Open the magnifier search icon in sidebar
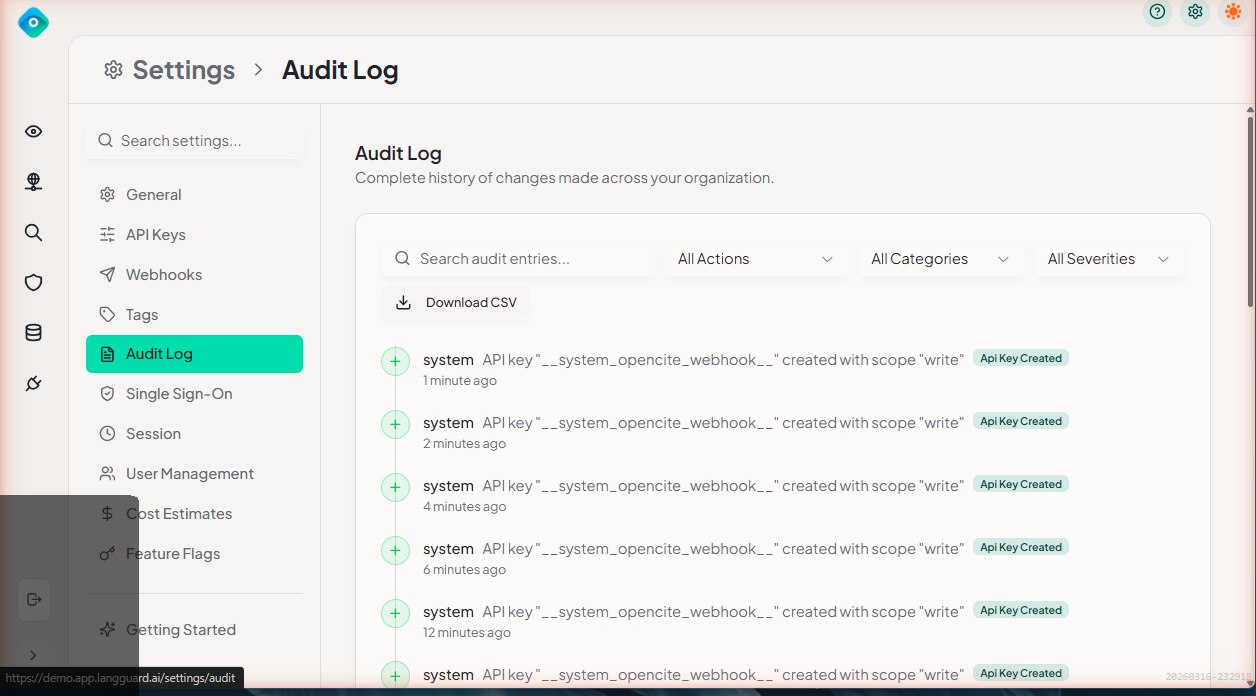This screenshot has width=1256, height=696. point(34,233)
